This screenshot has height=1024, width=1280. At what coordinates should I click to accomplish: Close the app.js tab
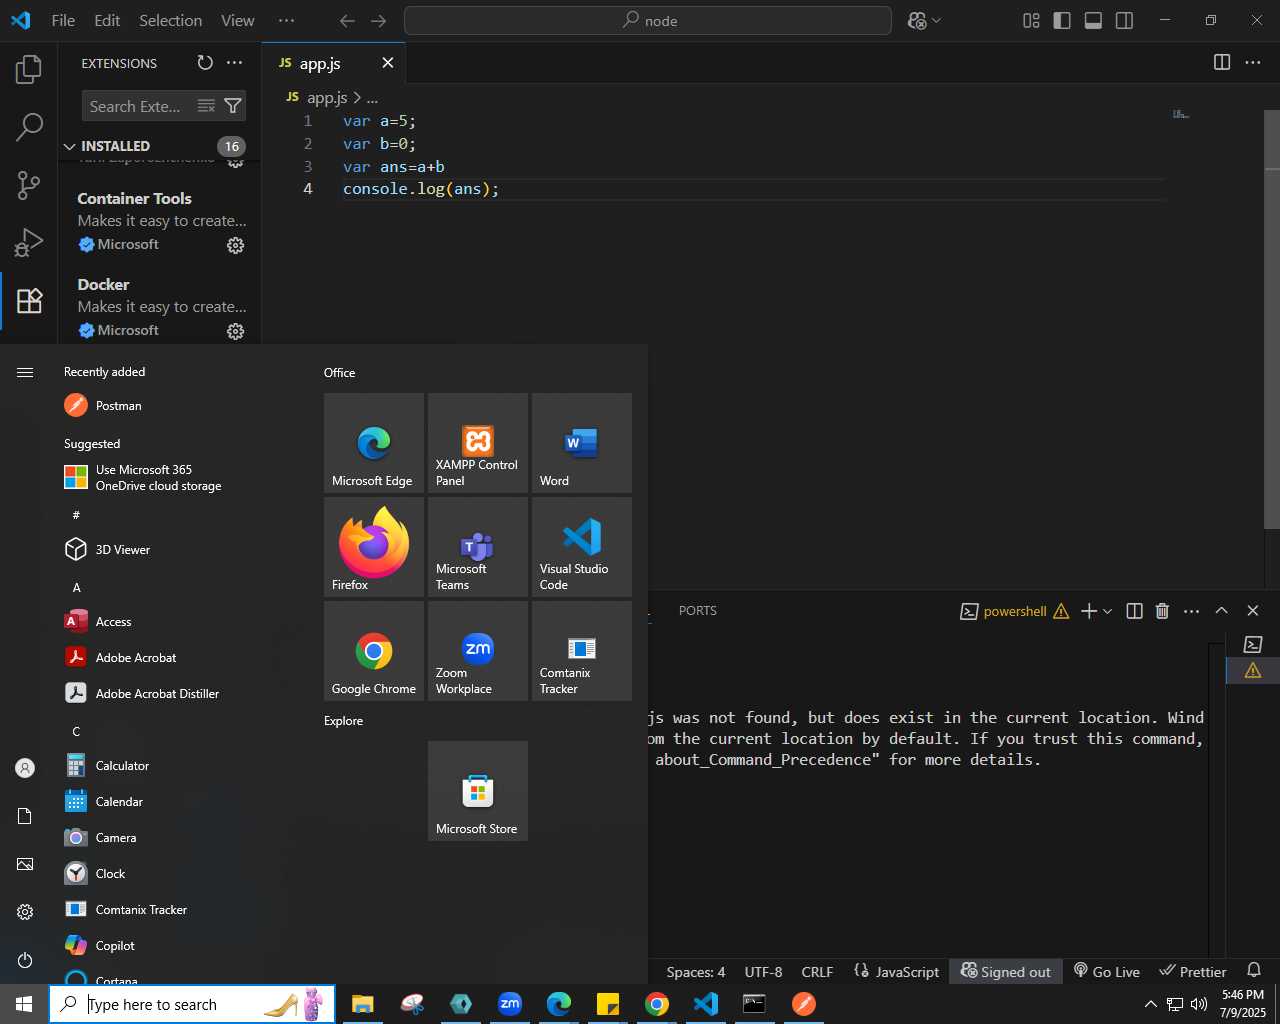(388, 63)
